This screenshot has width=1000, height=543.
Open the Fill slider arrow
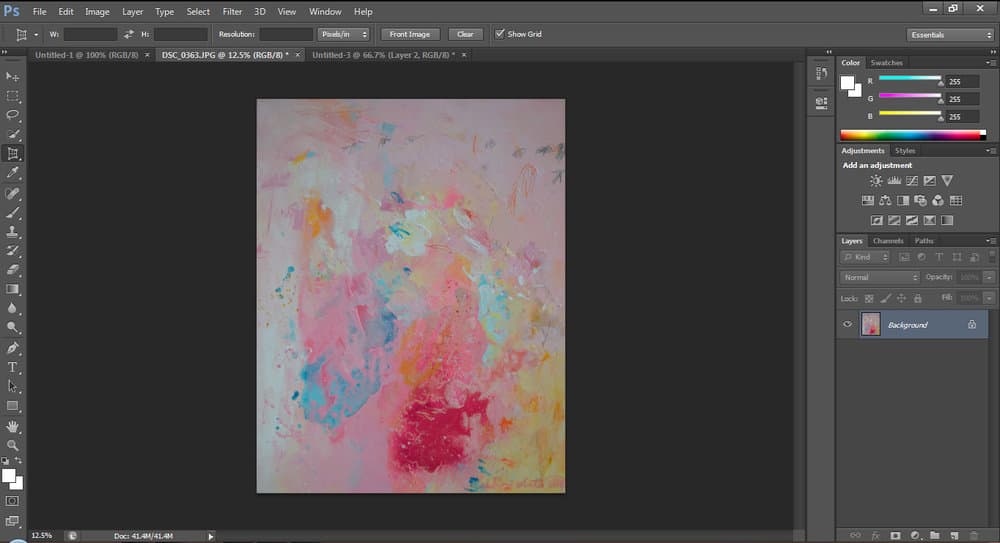tap(989, 298)
